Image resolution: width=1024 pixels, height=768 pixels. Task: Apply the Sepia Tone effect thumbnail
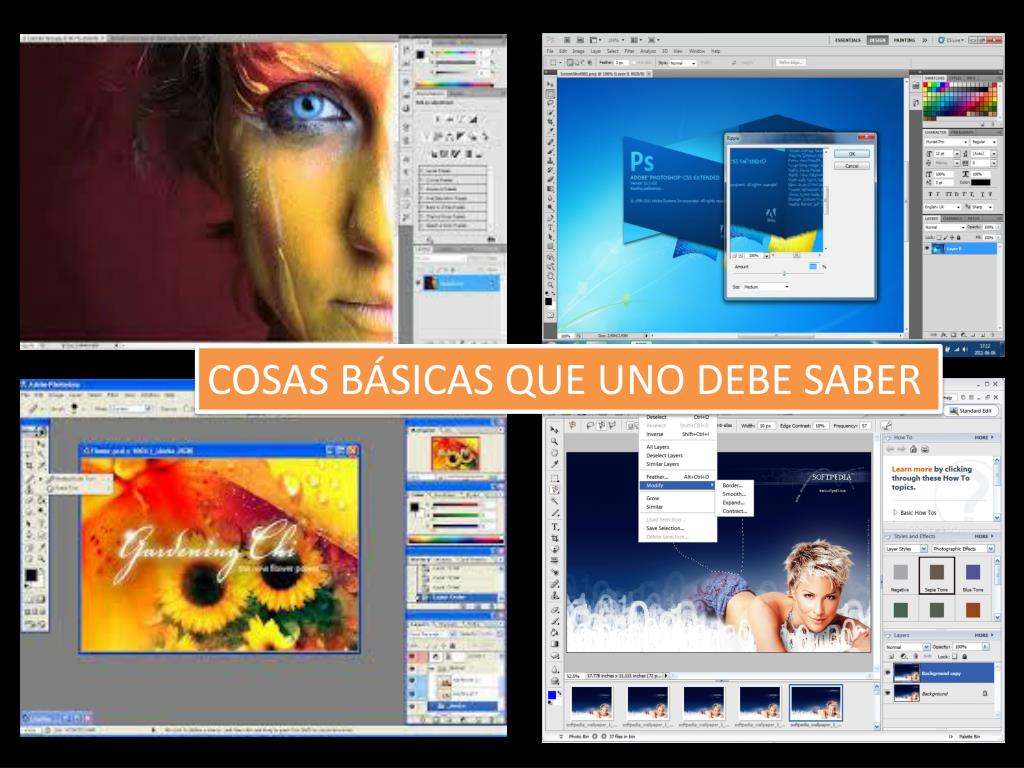point(936,575)
